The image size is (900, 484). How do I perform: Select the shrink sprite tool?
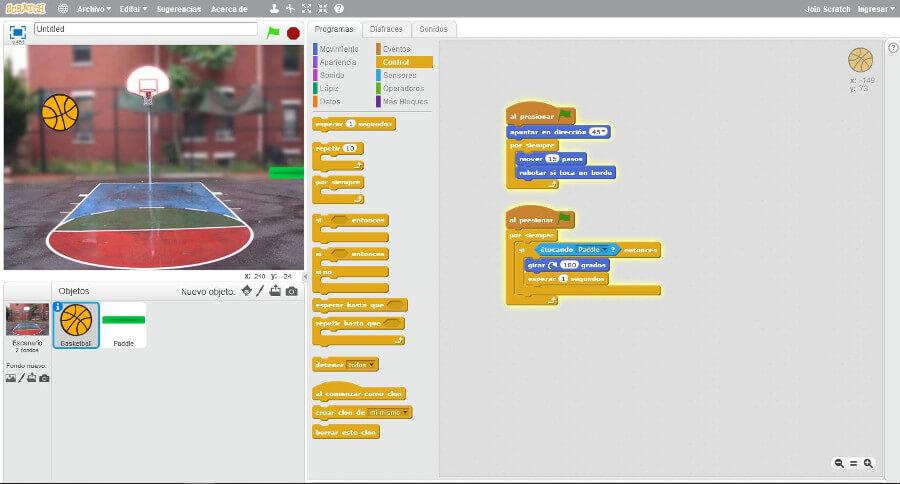point(323,9)
